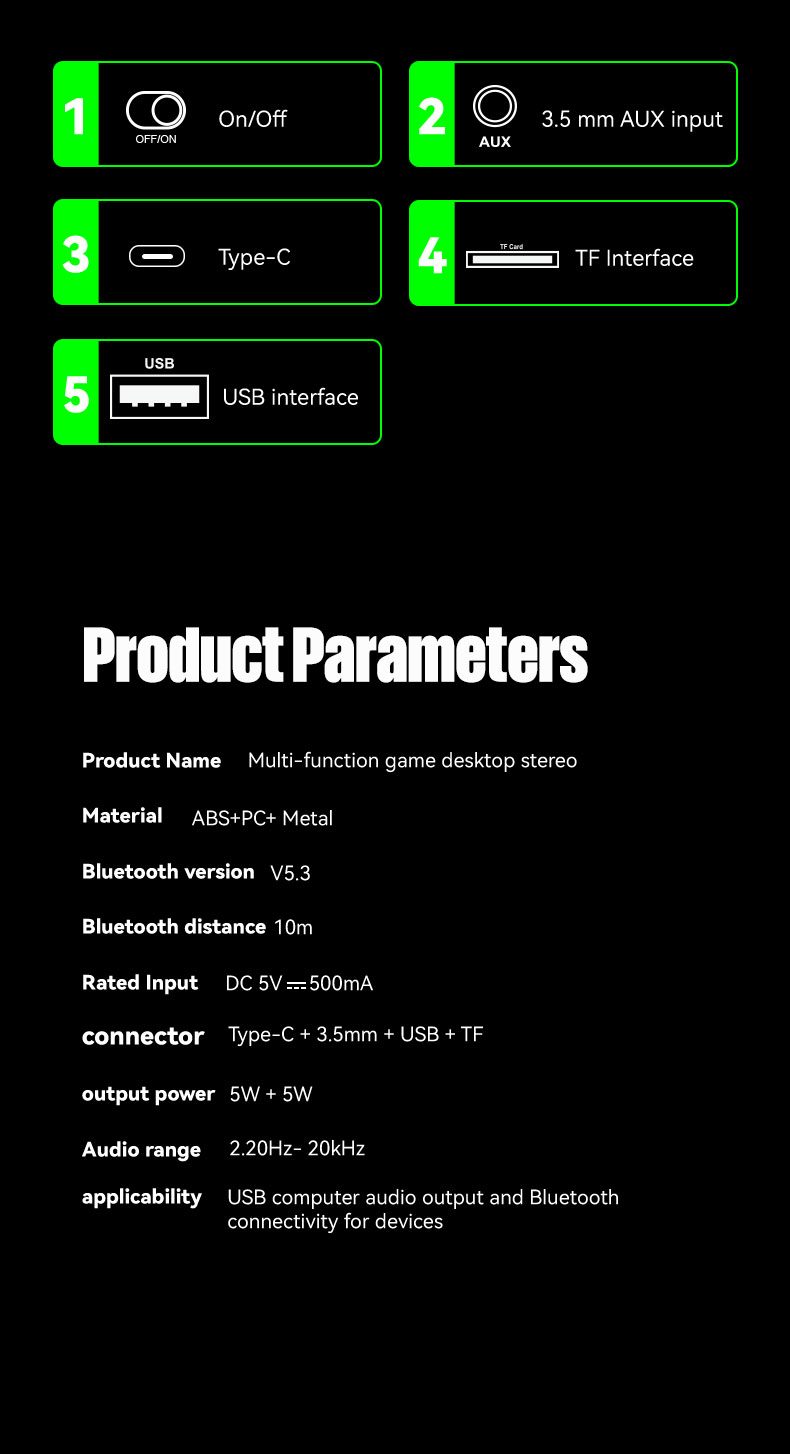This screenshot has width=790, height=1454.
Task: Click the Type-C port icon
Action: pos(157,257)
